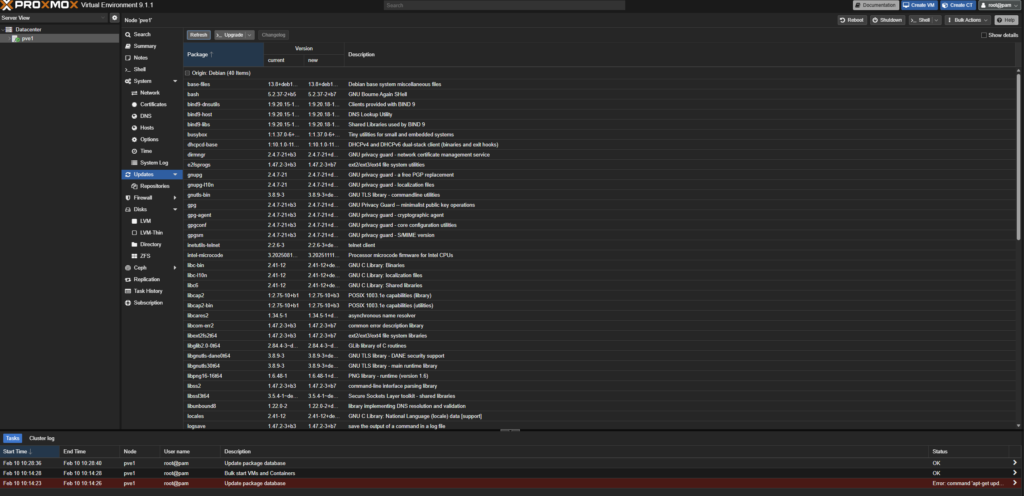
Task: Open the Certificates page
Action: coord(153,104)
